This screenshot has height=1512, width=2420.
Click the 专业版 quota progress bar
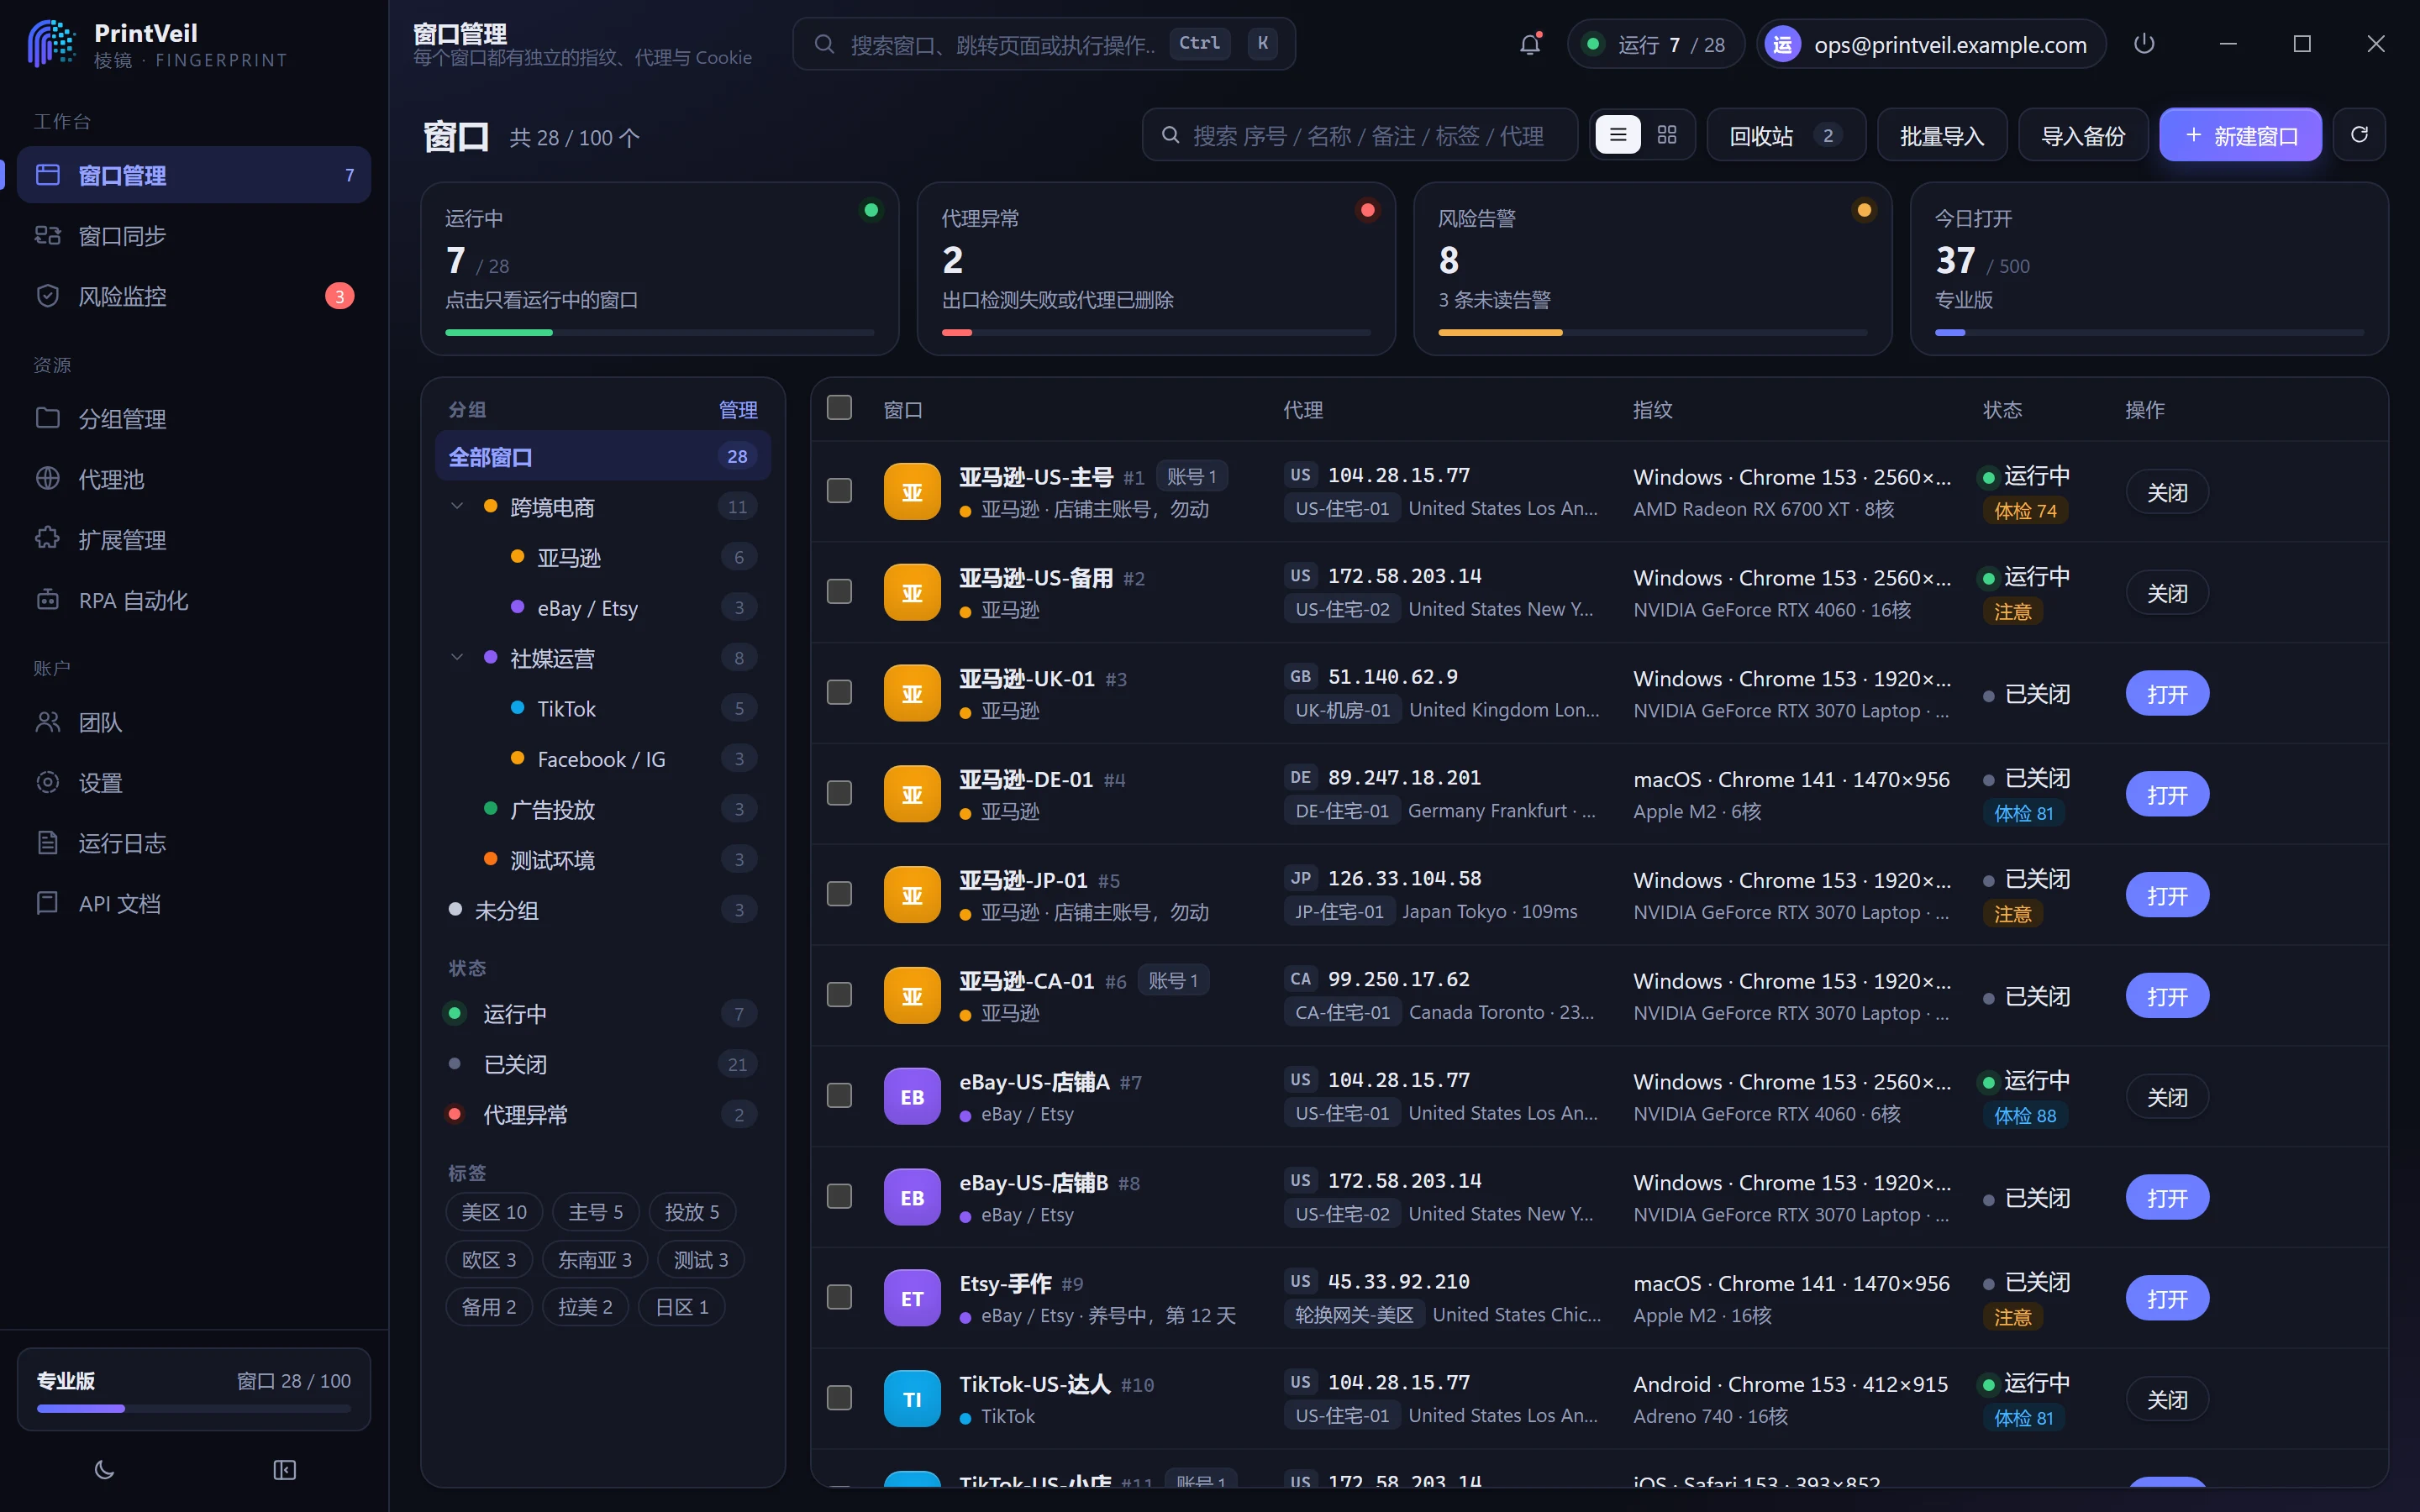[x=194, y=1408]
